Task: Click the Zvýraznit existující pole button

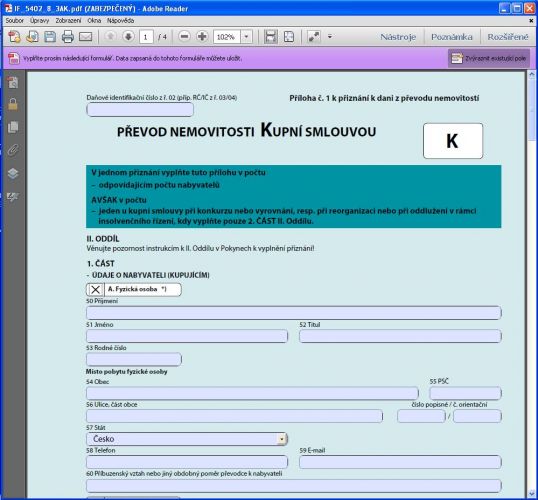Action: tap(489, 58)
